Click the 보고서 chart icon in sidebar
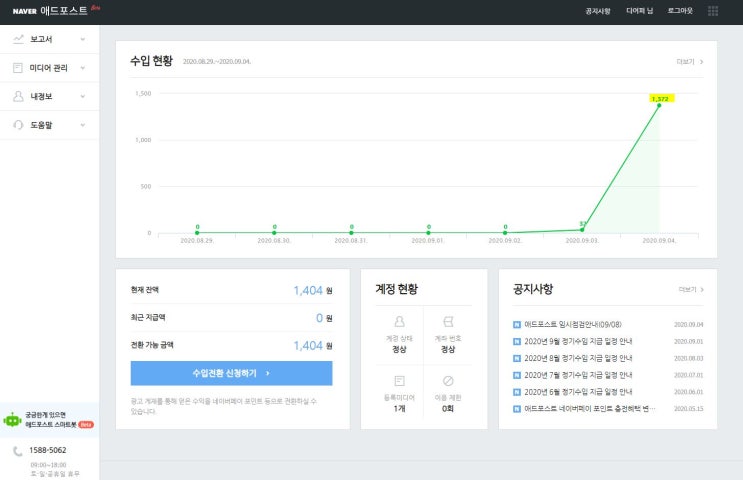This screenshot has width=743, height=480. click(18, 39)
